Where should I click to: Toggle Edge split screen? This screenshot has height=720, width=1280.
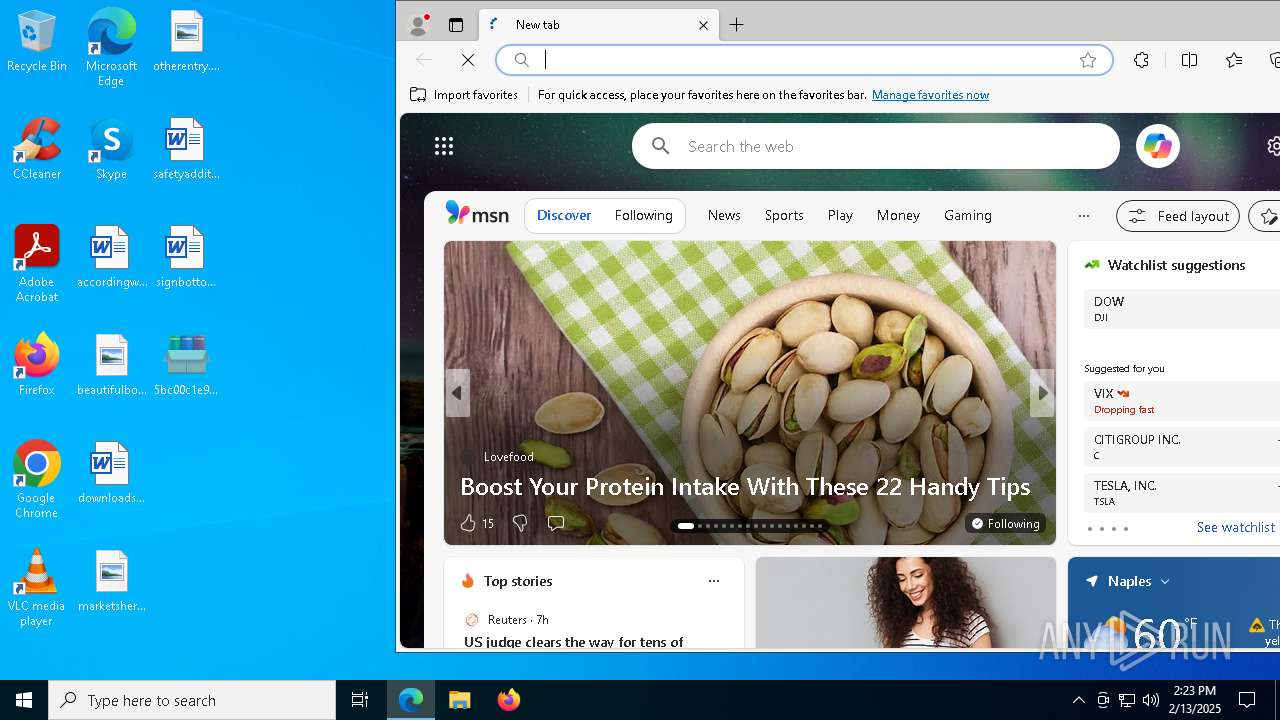(x=1189, y=60)
